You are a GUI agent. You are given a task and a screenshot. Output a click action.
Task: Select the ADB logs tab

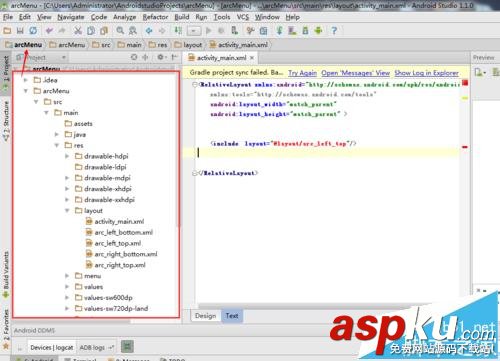[92, 348]
